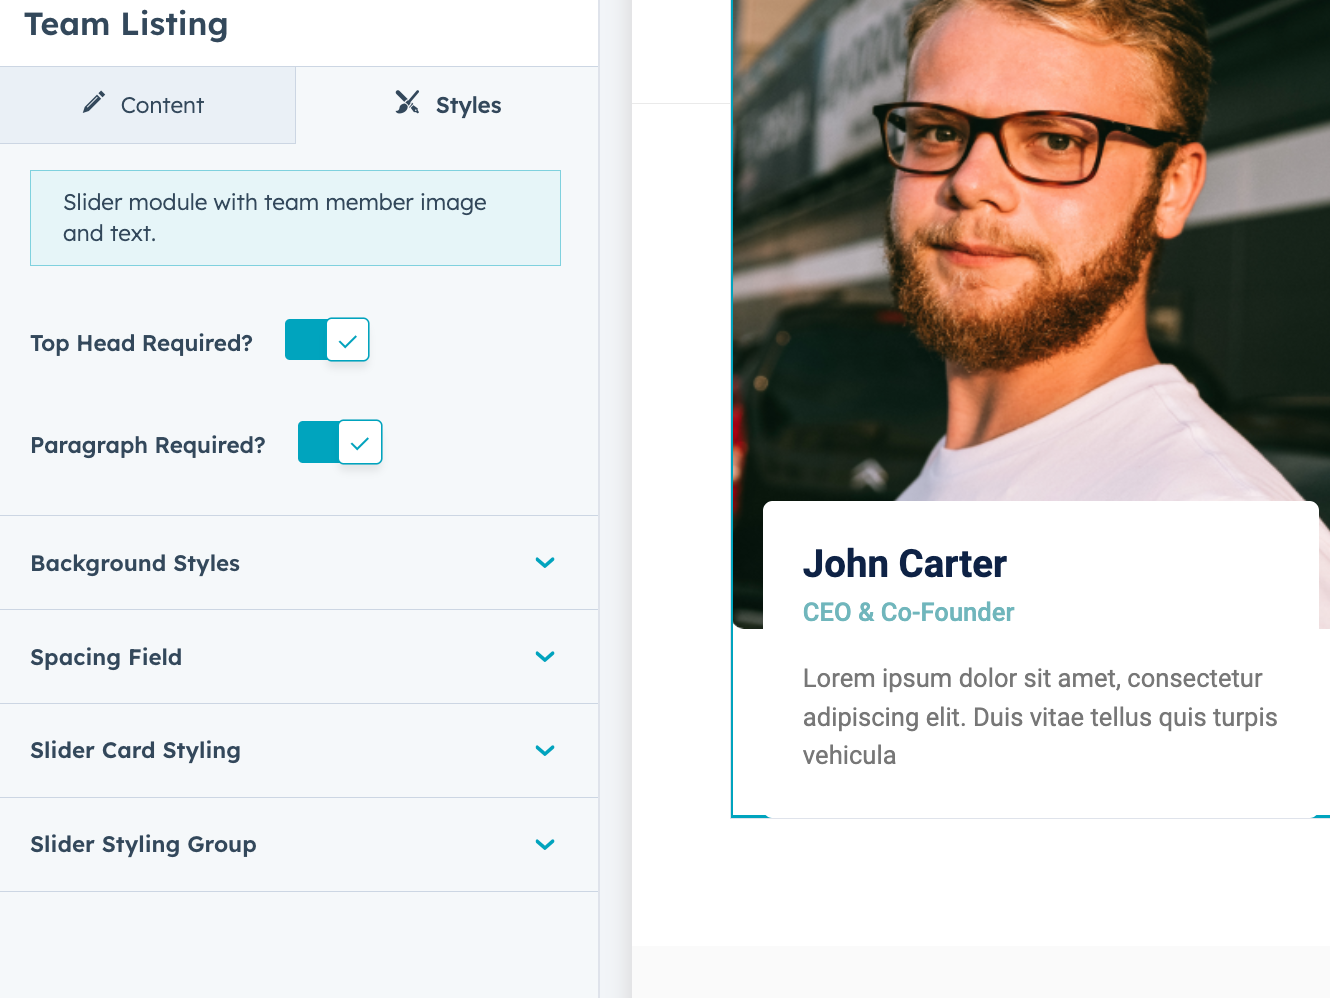
Task: Click the pencil icon on Content tab
Action: click(94, 103)
